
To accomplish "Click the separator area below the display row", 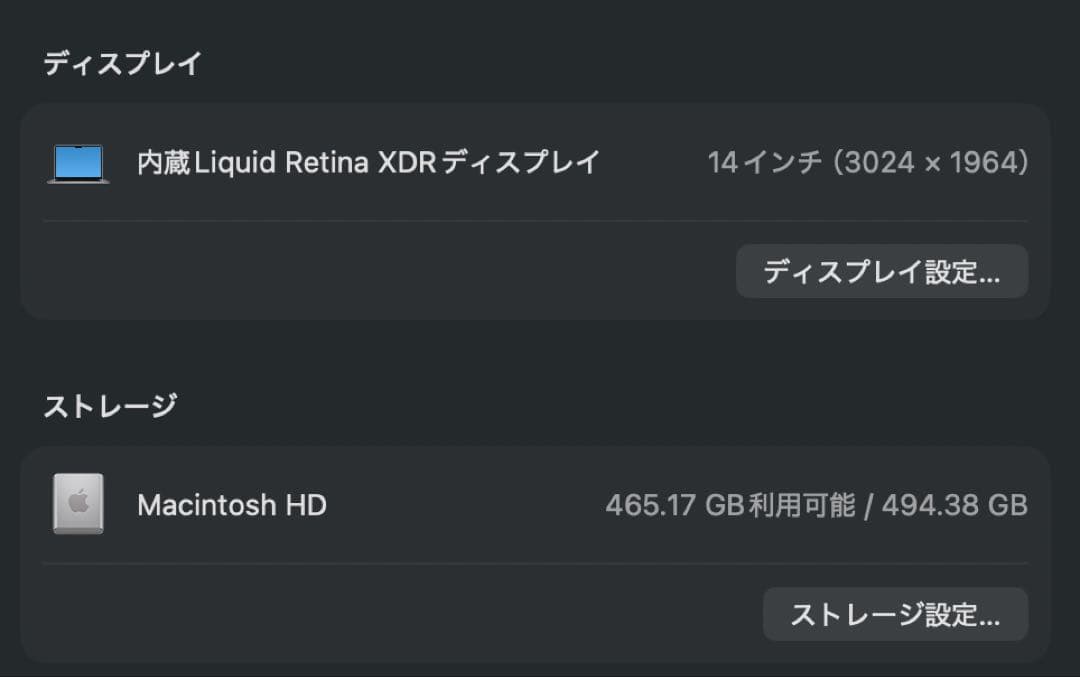I will tap(540, 221).
